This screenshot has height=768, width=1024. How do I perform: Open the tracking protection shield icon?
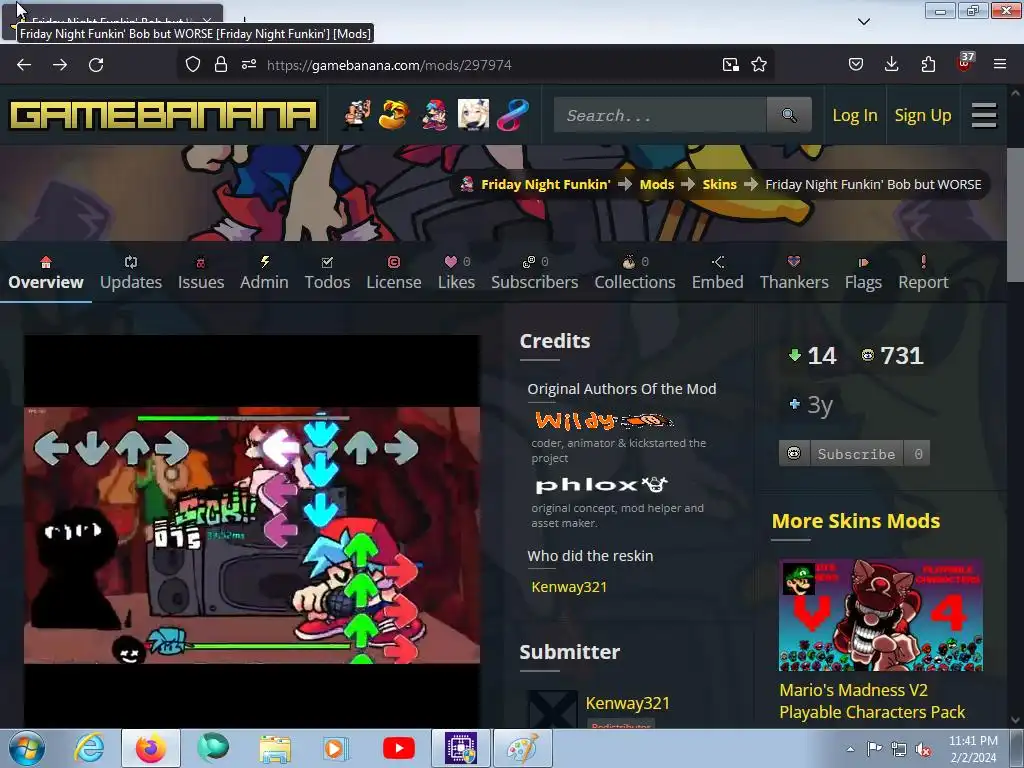click(193, 64)
